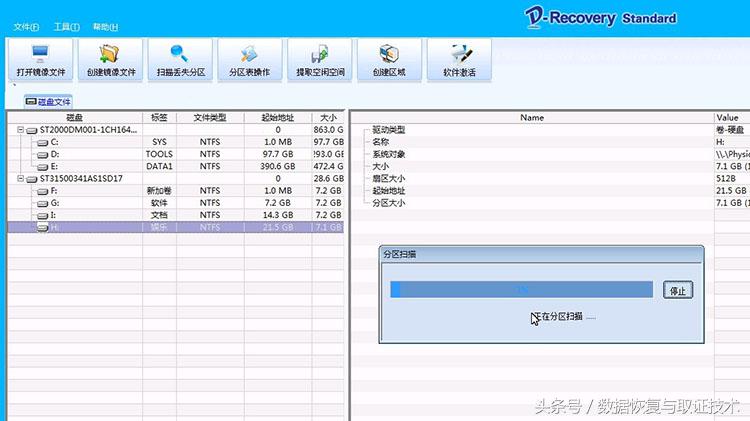
Task: Select the C: partition drive icon
Action: [x=43, y=143]
